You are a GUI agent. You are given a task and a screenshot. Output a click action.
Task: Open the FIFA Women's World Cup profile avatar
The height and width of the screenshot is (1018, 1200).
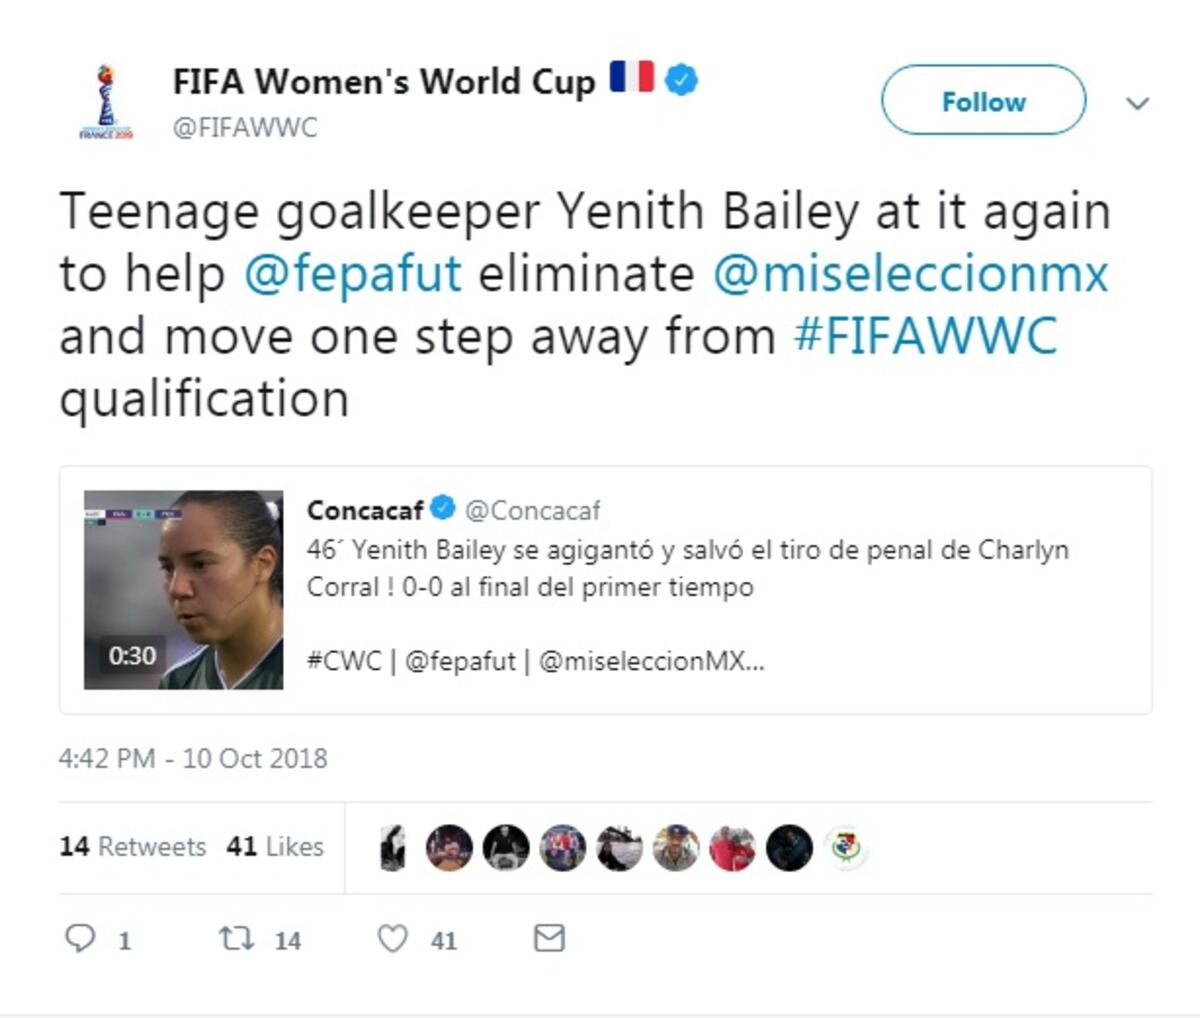coord(106,102)
